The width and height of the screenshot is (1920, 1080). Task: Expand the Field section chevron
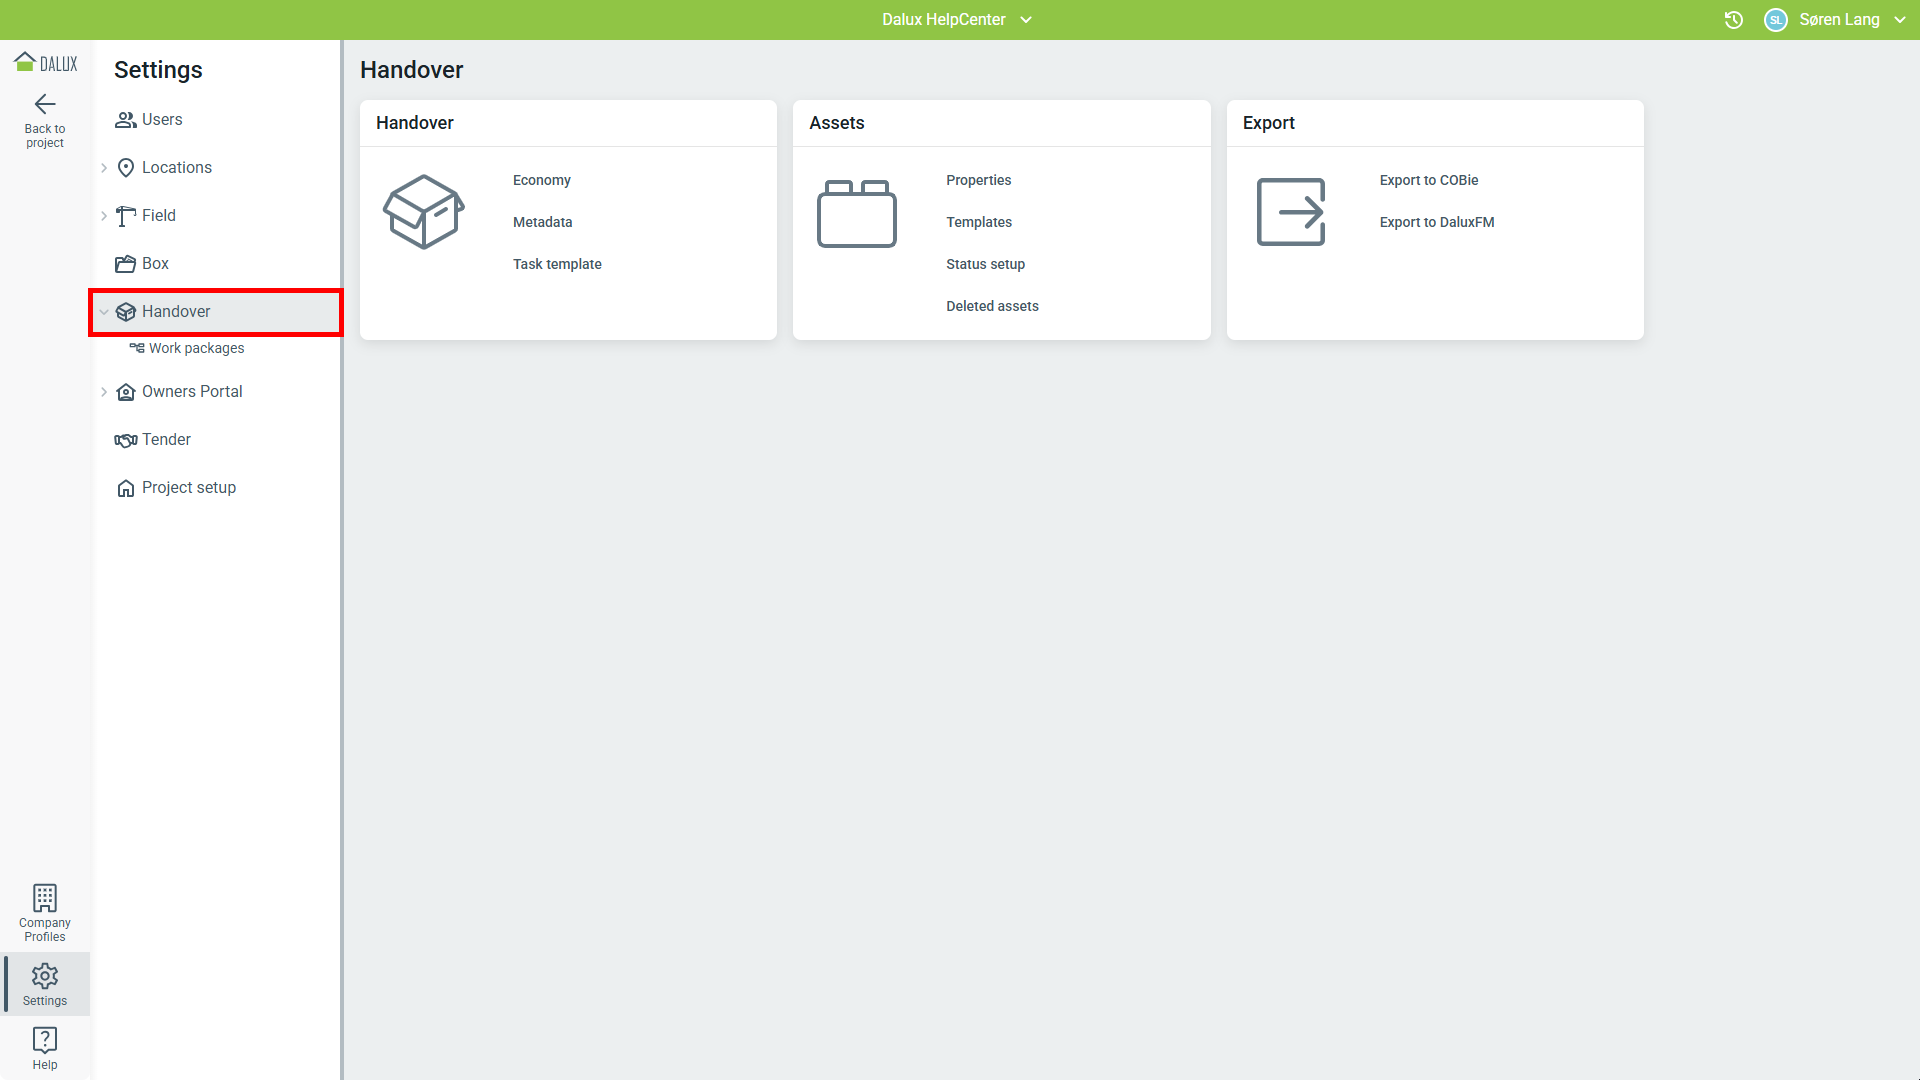(104, 216)
